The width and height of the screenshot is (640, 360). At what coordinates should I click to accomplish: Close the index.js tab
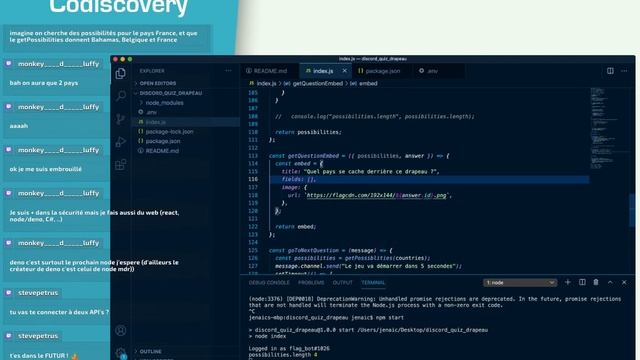click(x=344, y=71)
